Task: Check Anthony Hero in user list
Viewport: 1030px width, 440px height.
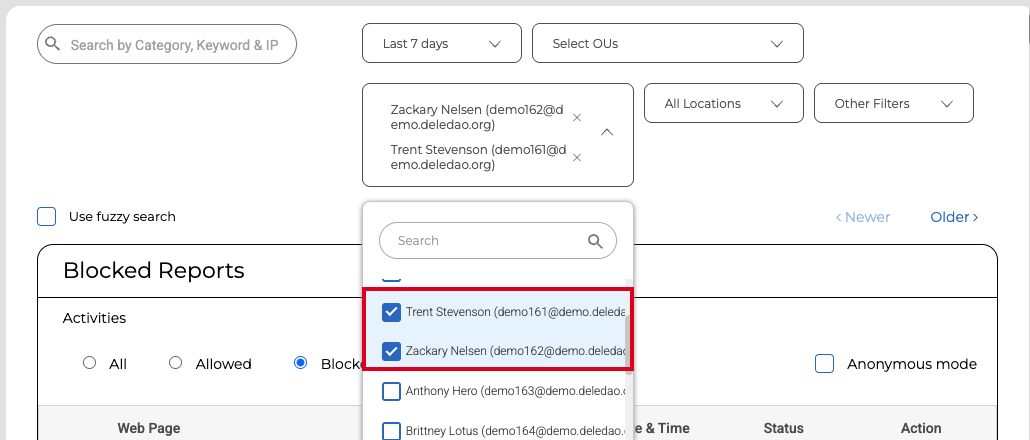Action: pos(391,391)
